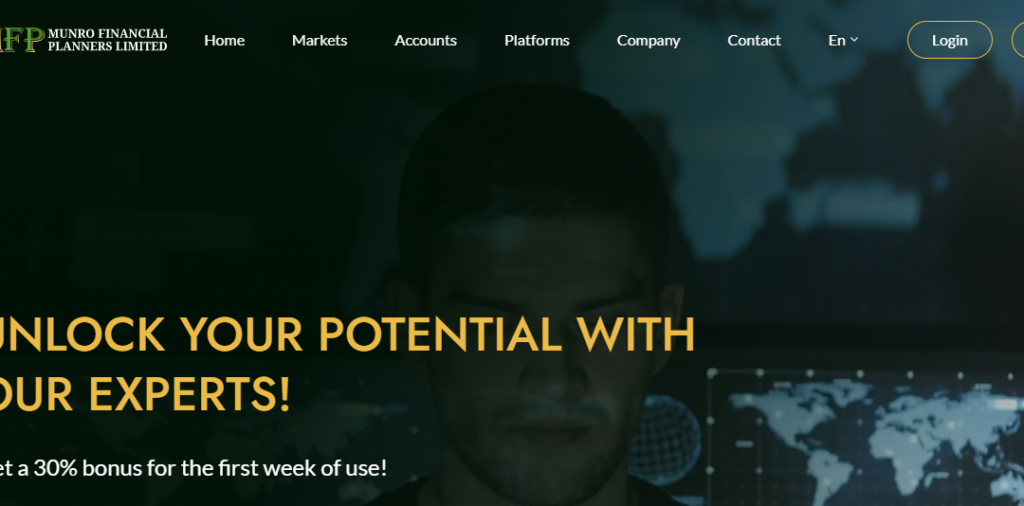Image resolution: width=1024 pixels, height=506 pixels.
Task: Click the 'Our experts!' headline line
Action: (144, 394)
